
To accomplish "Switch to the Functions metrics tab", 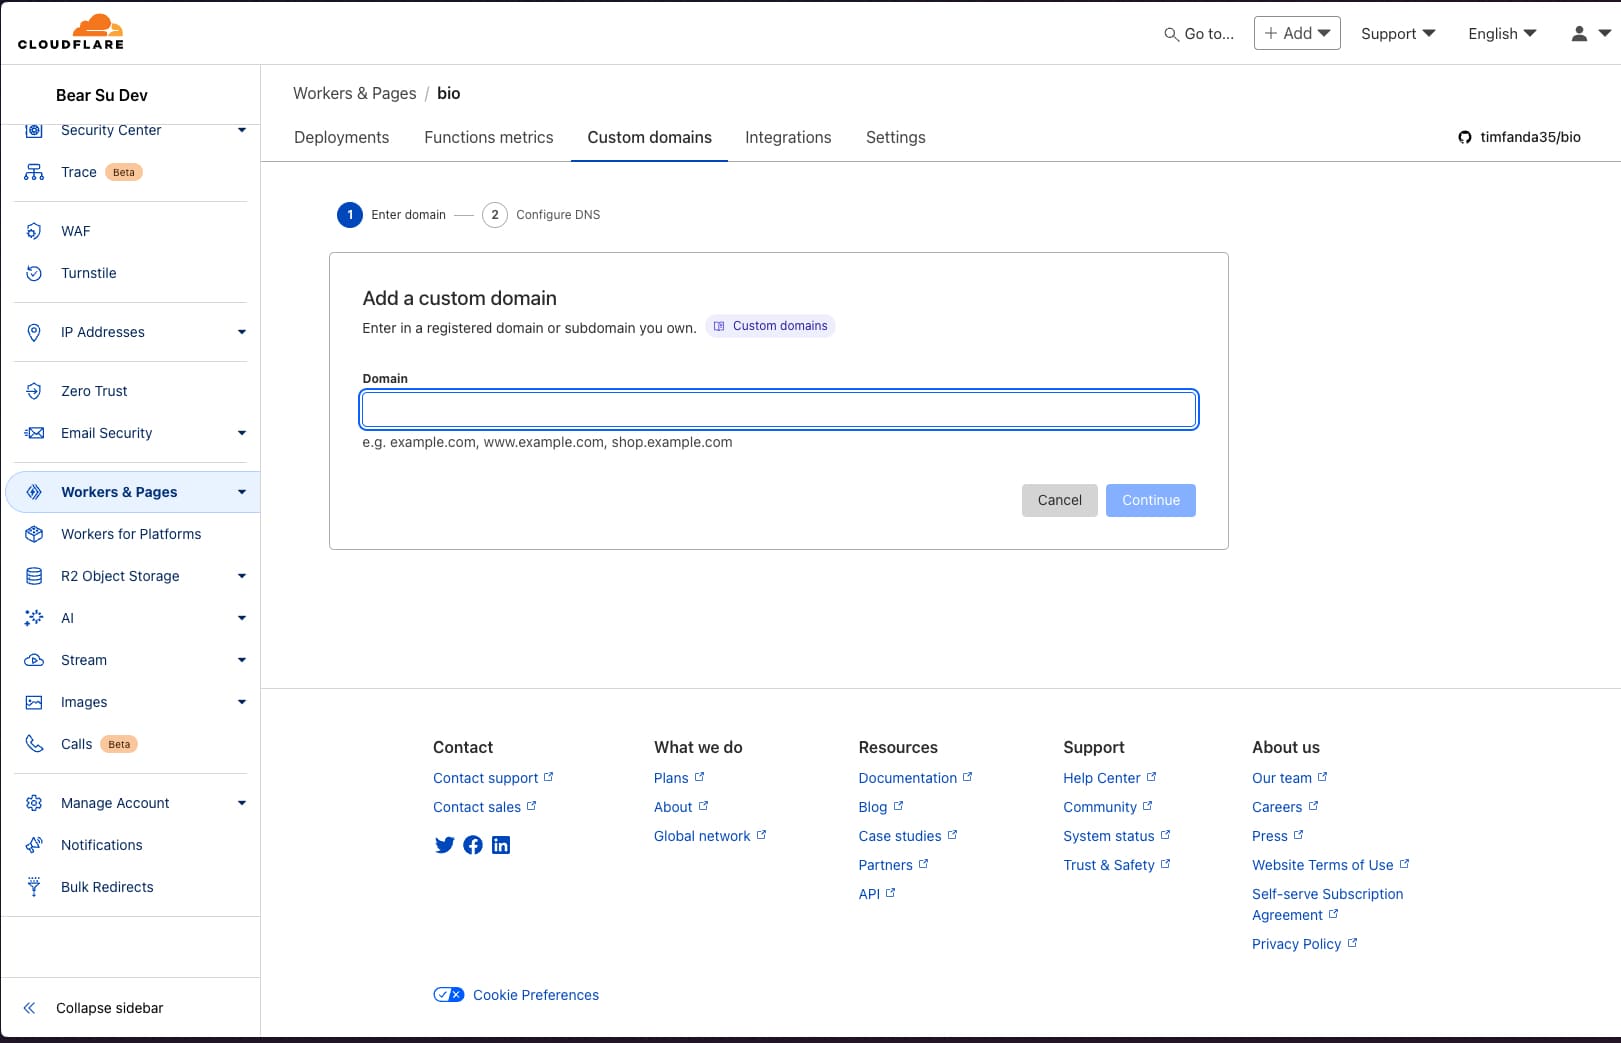I will (489, 137).
